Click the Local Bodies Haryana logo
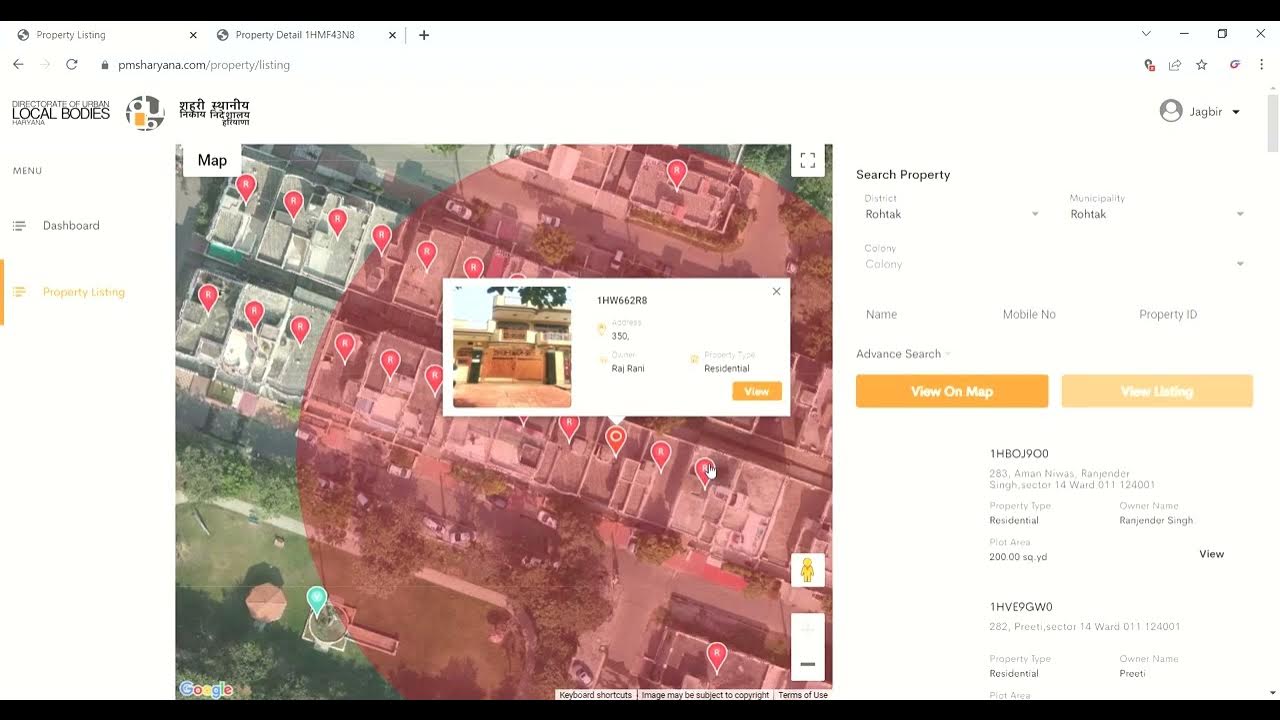 pos(61,112)
